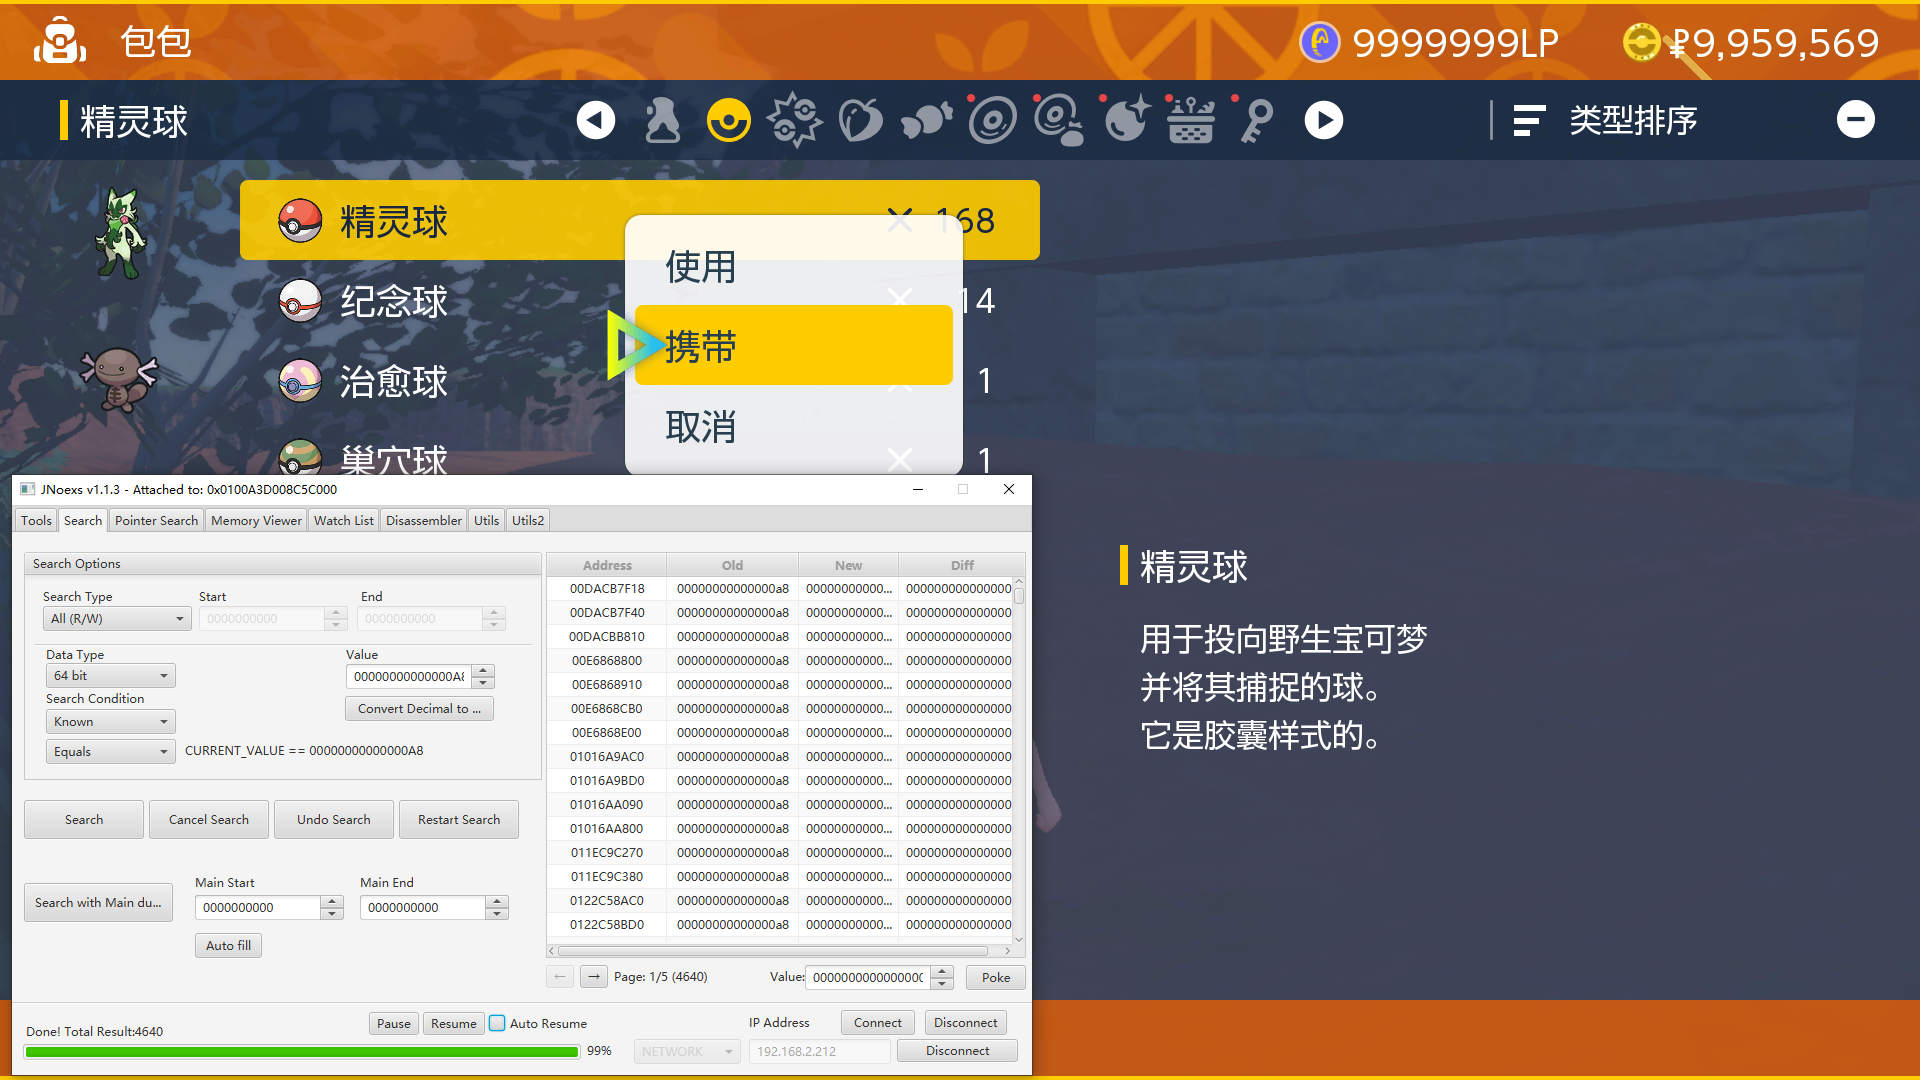Switch to the Disassembler tab
The height and width of the screenshot is (1080, 1920).
(x=424, y=520)
